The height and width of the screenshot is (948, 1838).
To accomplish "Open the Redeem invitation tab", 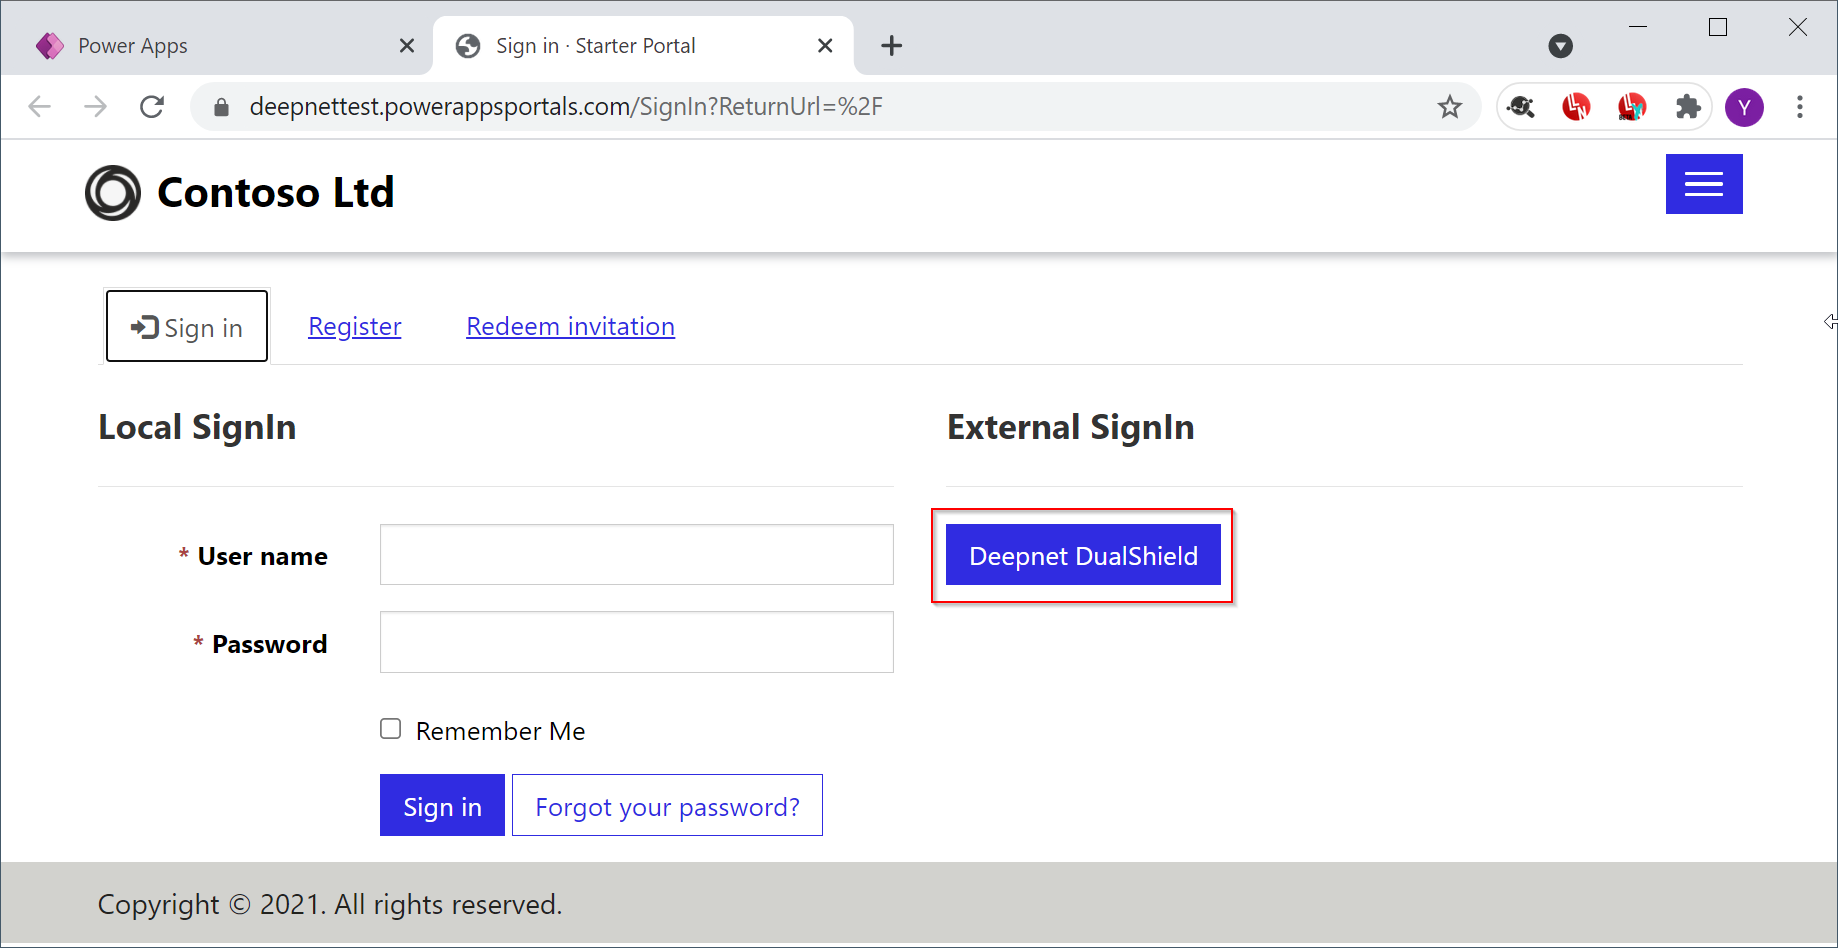I will tap(570, 327).
